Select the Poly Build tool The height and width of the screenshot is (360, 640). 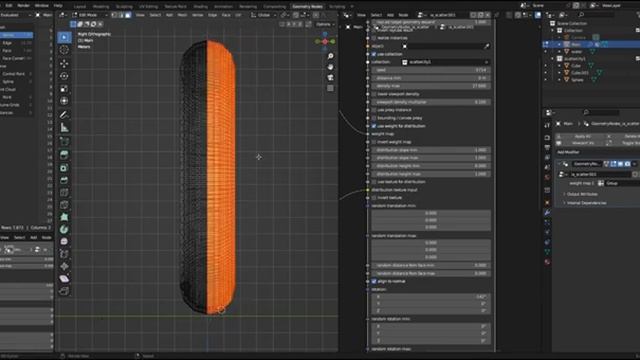point(64,217)
